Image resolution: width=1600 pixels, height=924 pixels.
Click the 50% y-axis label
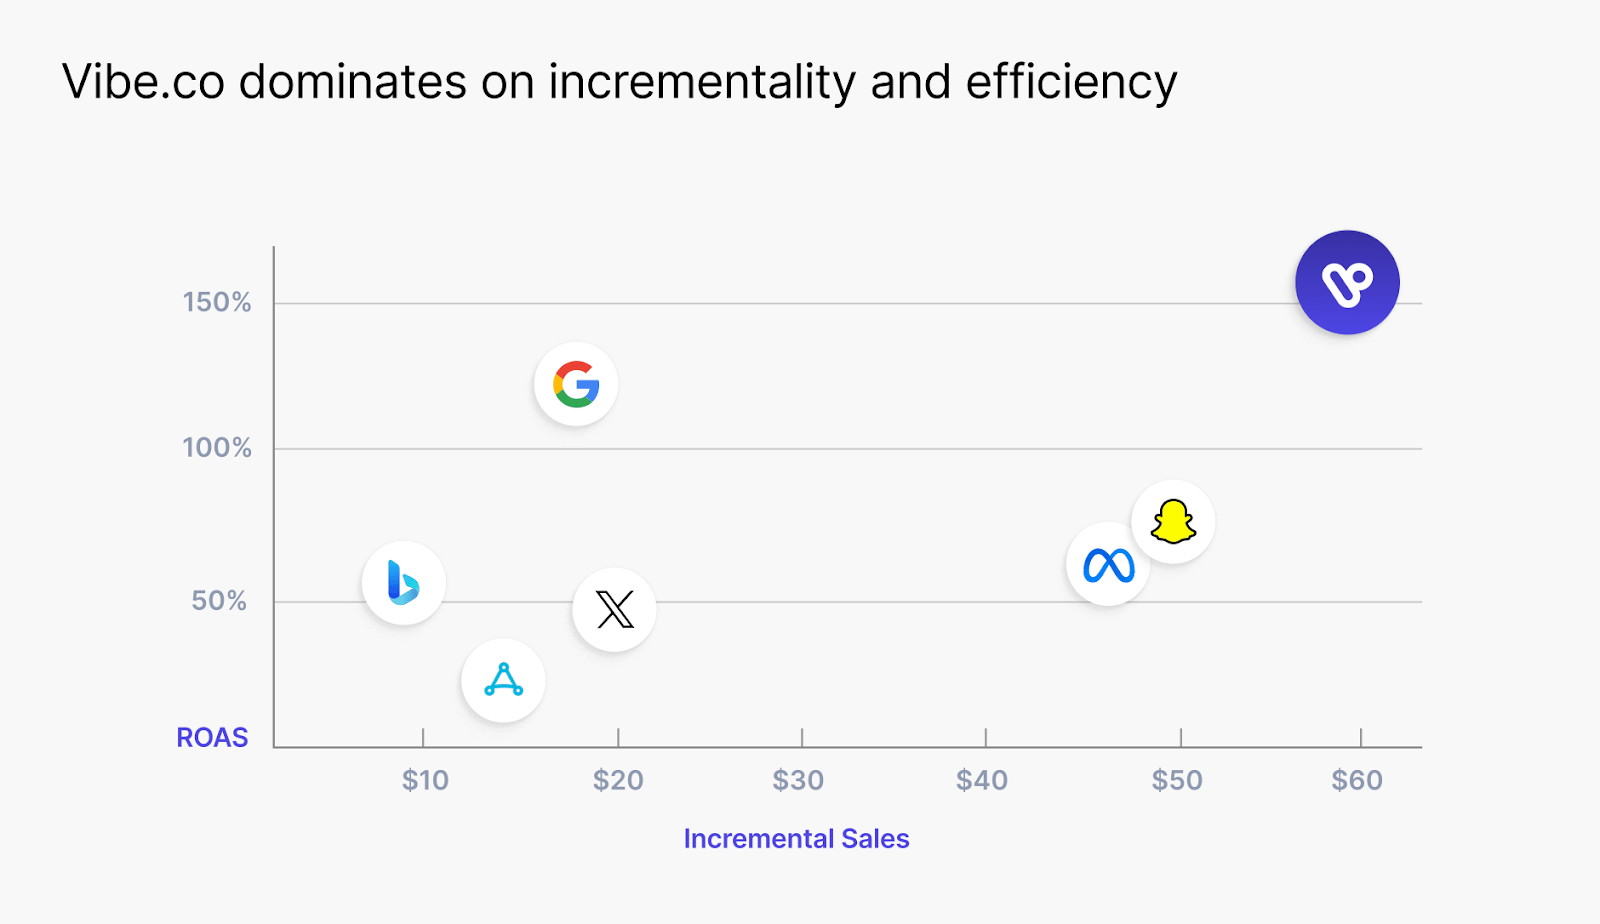tap(219, 601)
